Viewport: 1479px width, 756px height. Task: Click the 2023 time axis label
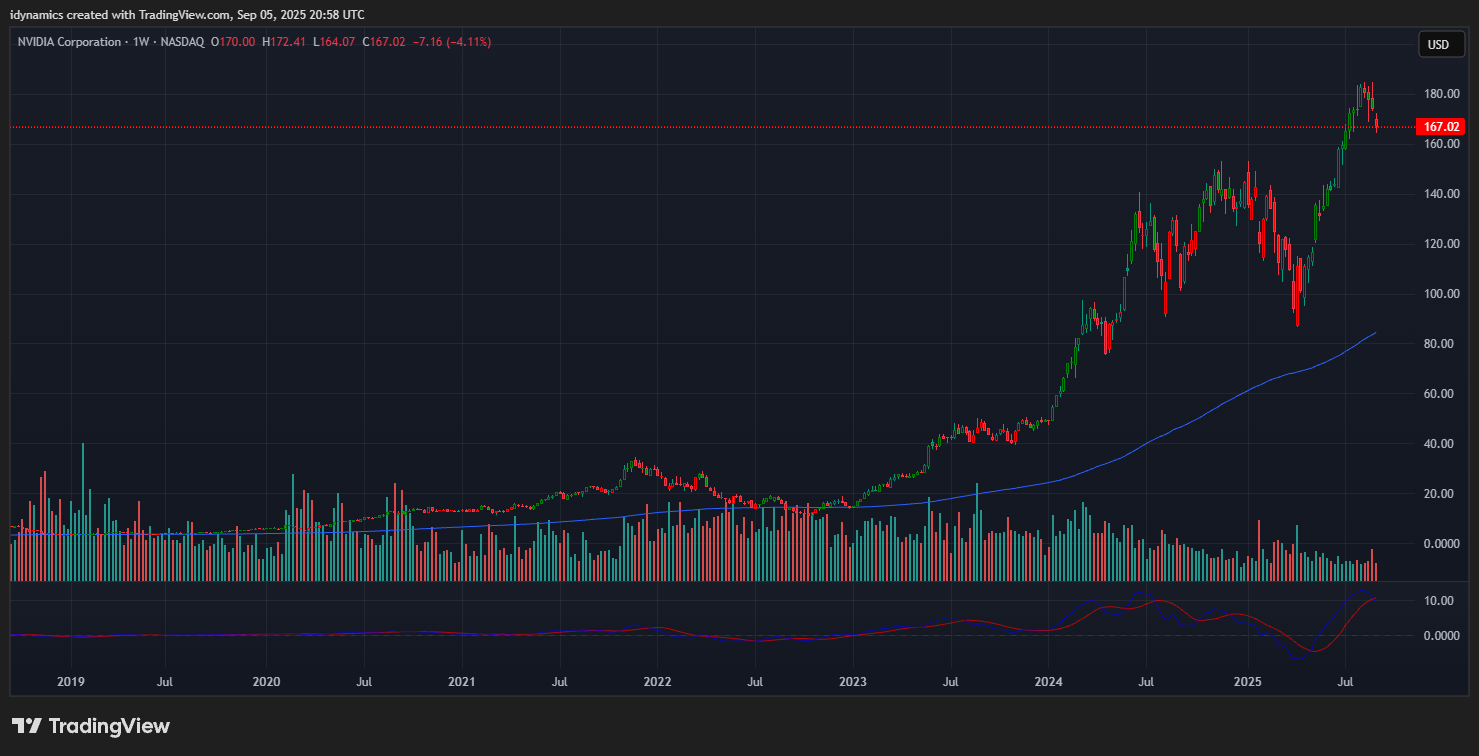click(852, 682)
